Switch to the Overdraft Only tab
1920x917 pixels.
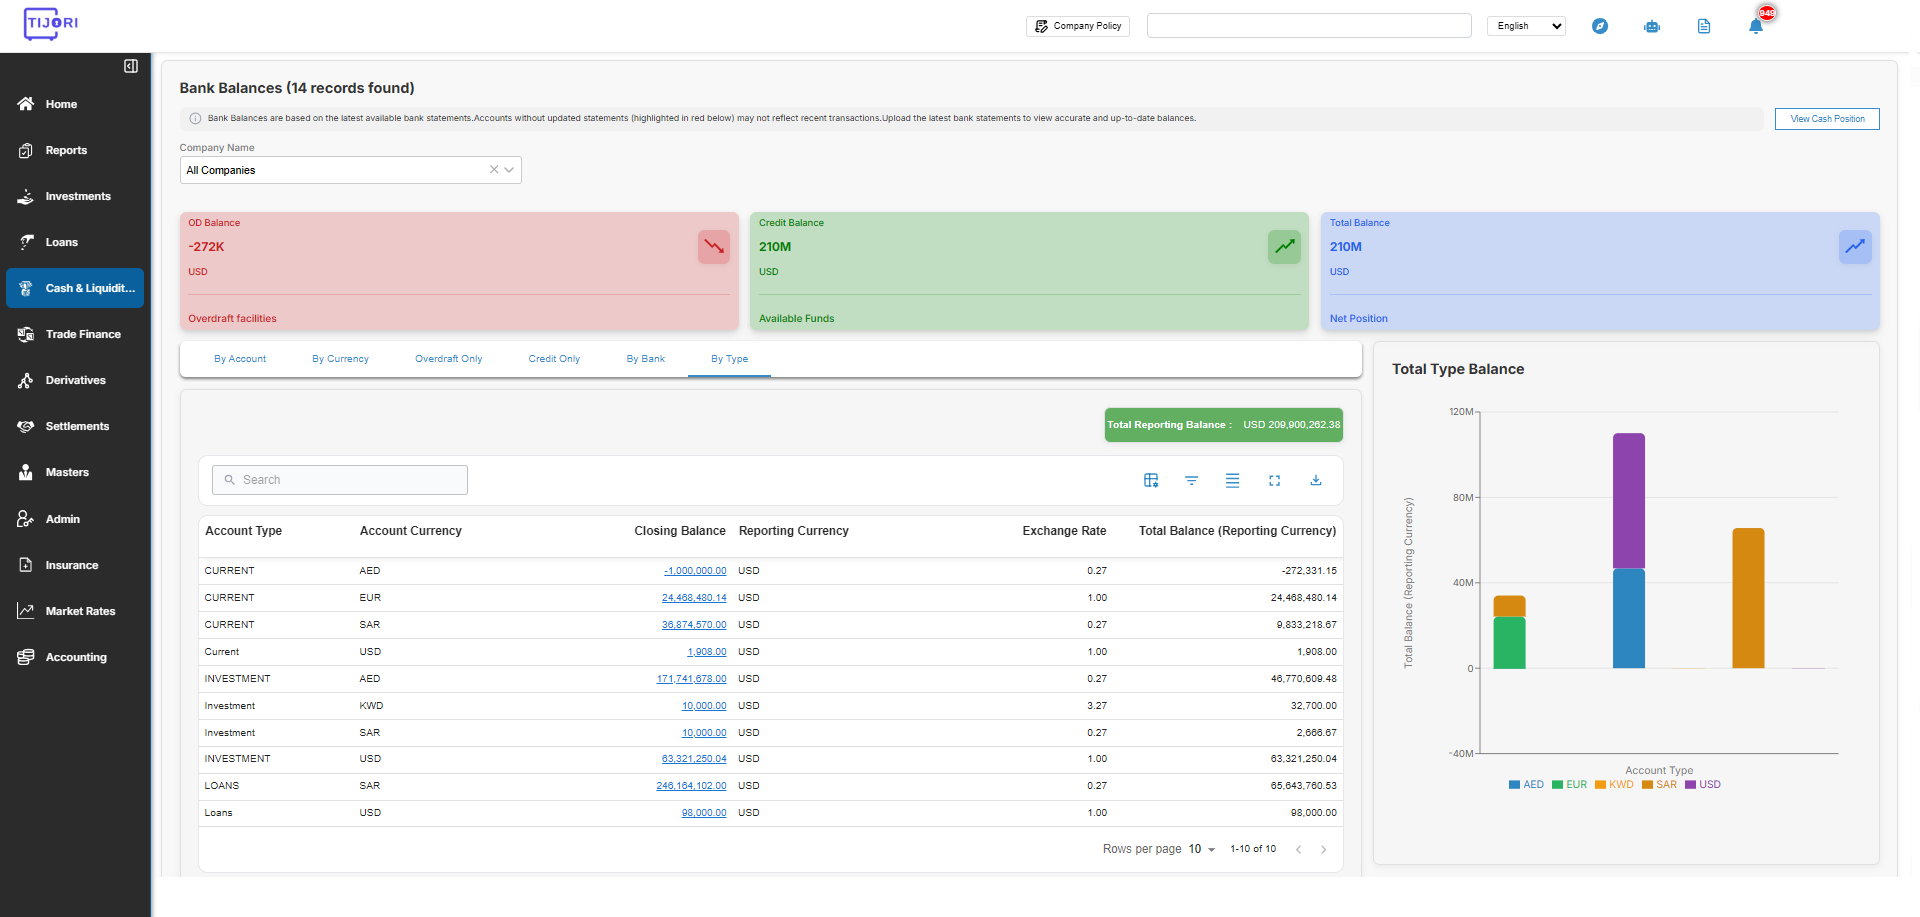click(449, 359)
